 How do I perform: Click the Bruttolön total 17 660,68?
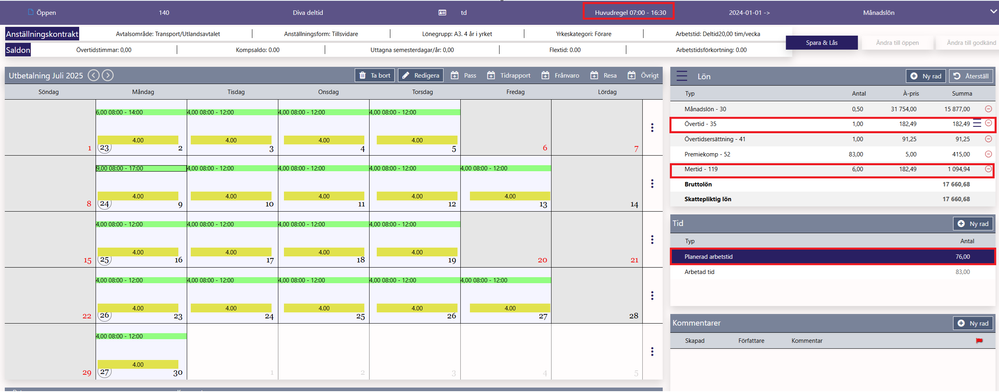point(956,184)
